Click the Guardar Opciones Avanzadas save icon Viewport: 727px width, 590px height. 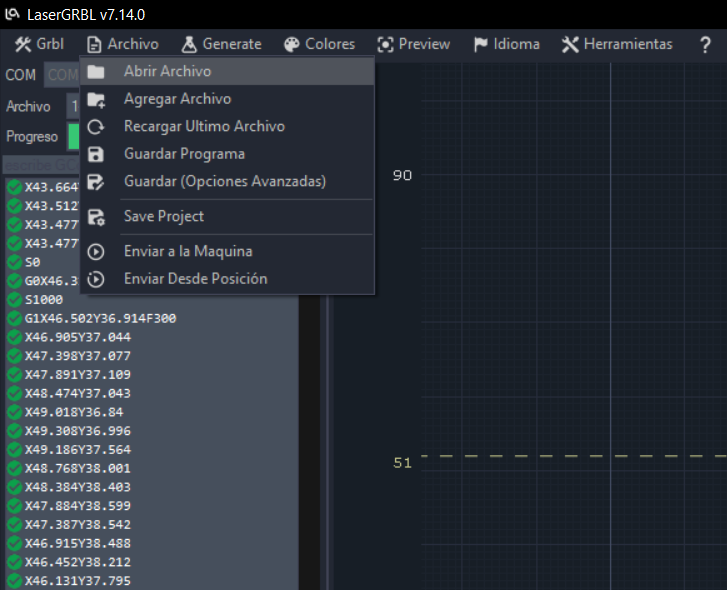coord(96,182)
